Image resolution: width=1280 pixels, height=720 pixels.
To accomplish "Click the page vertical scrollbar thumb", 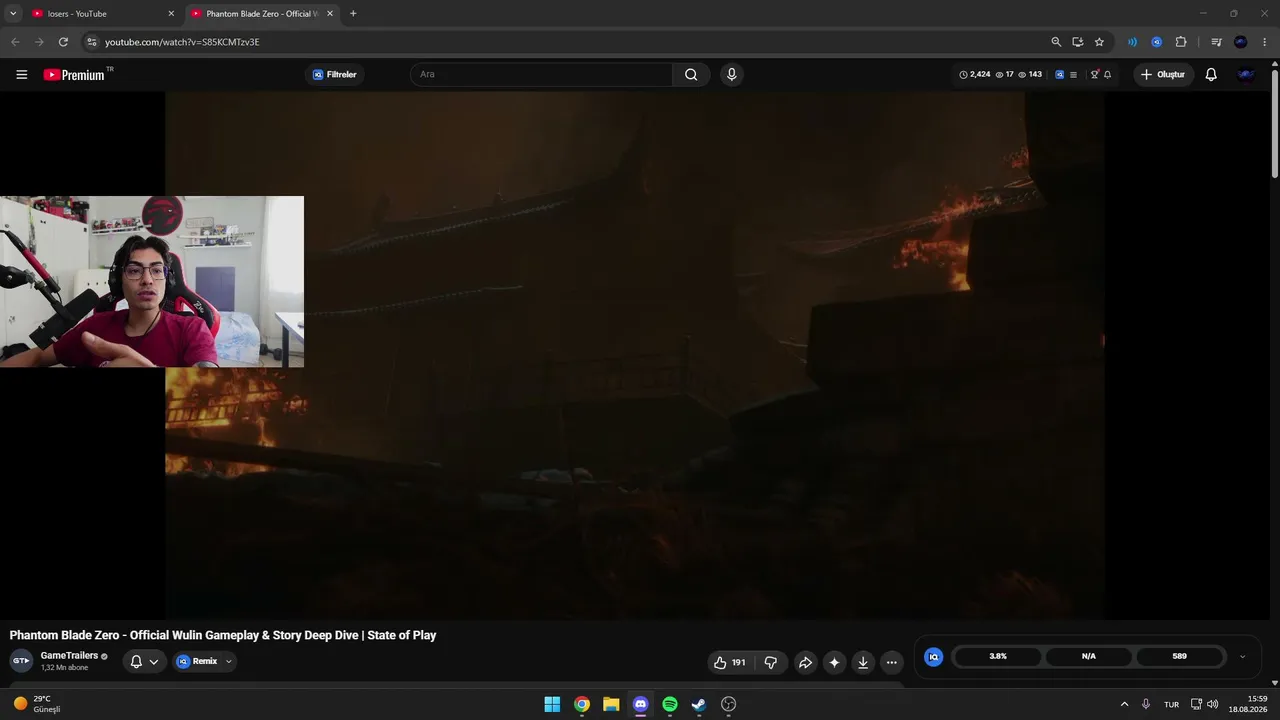I will (1274, 124).
